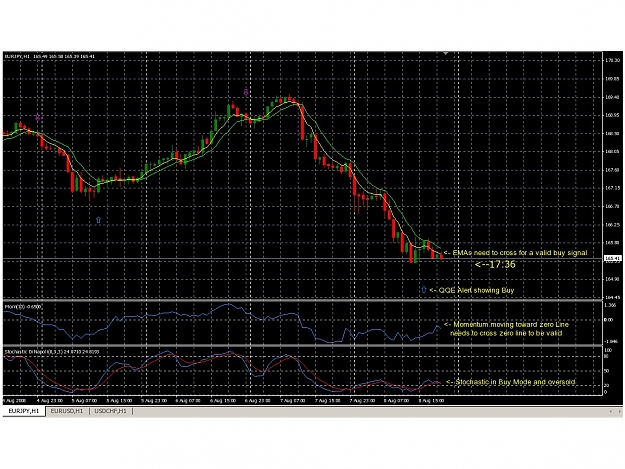
Task: Click the 167.15 price axis value
Action: tap(612, 188)
